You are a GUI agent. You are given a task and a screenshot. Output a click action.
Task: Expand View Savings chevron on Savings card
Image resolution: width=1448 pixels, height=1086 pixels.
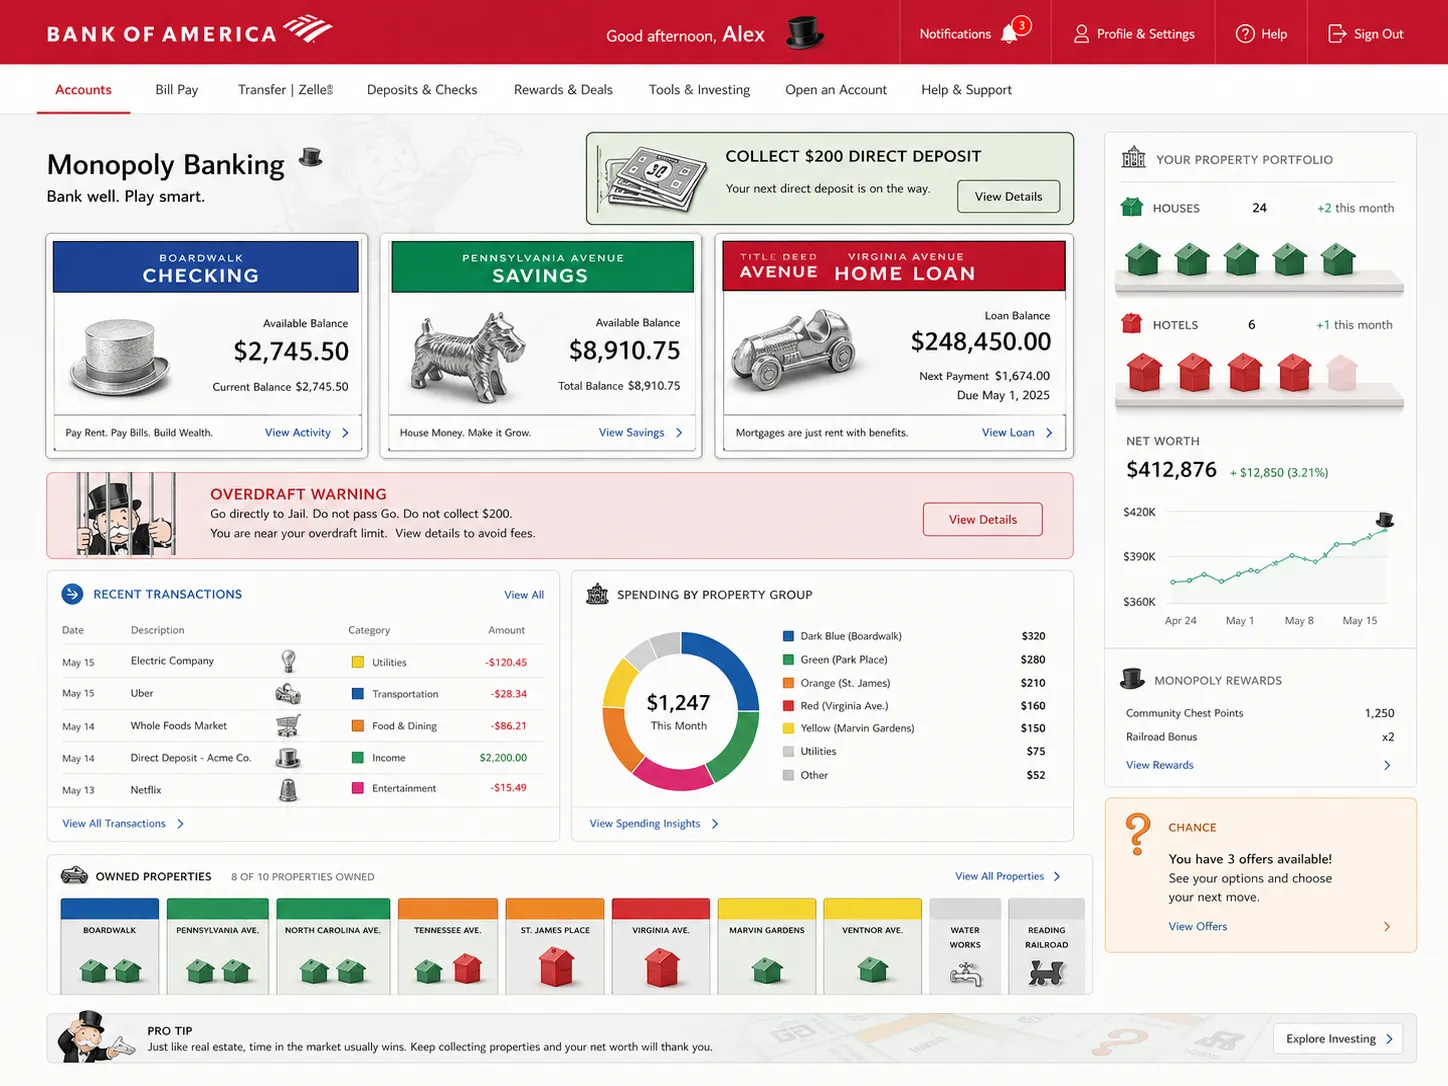679,433
